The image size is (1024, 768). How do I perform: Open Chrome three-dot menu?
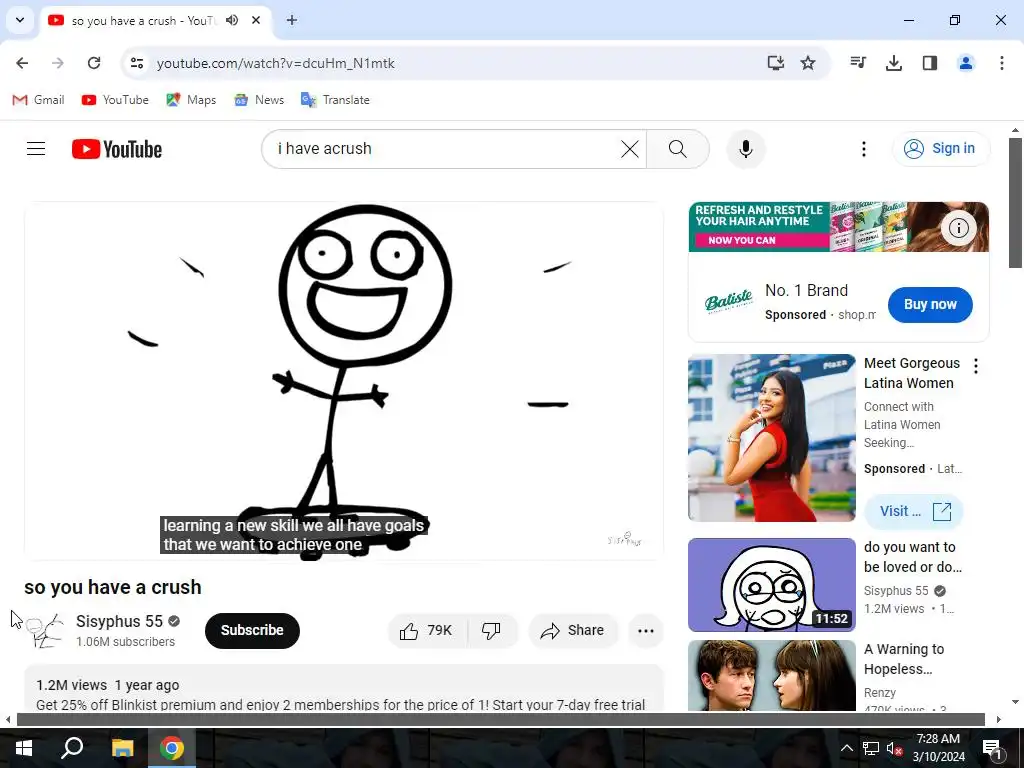1001,63
